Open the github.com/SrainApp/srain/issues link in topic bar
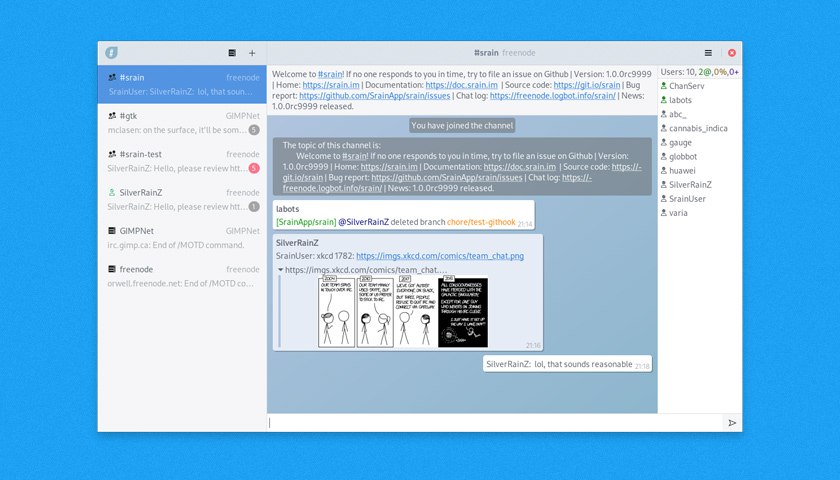 pos(374,96)
